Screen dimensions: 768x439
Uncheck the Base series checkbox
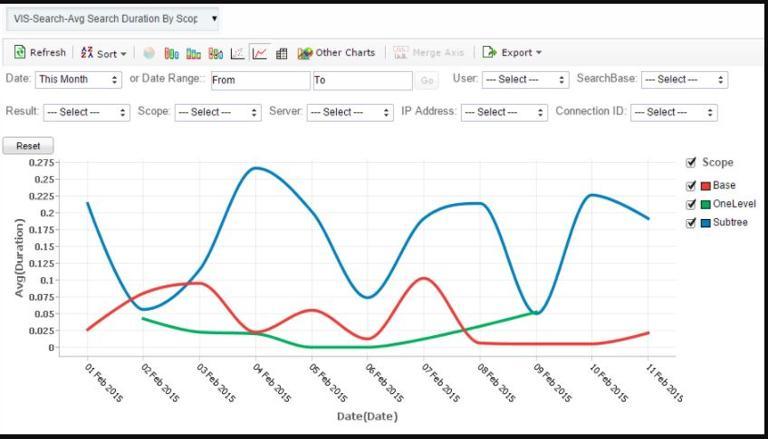pyautogui.click(x=691, y=186)
